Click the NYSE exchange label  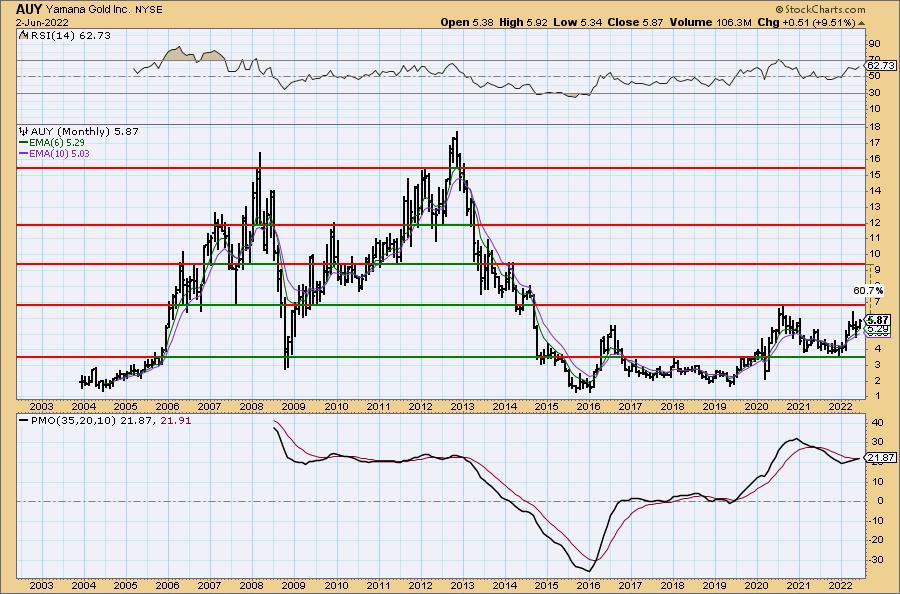[x=149, y=10]
